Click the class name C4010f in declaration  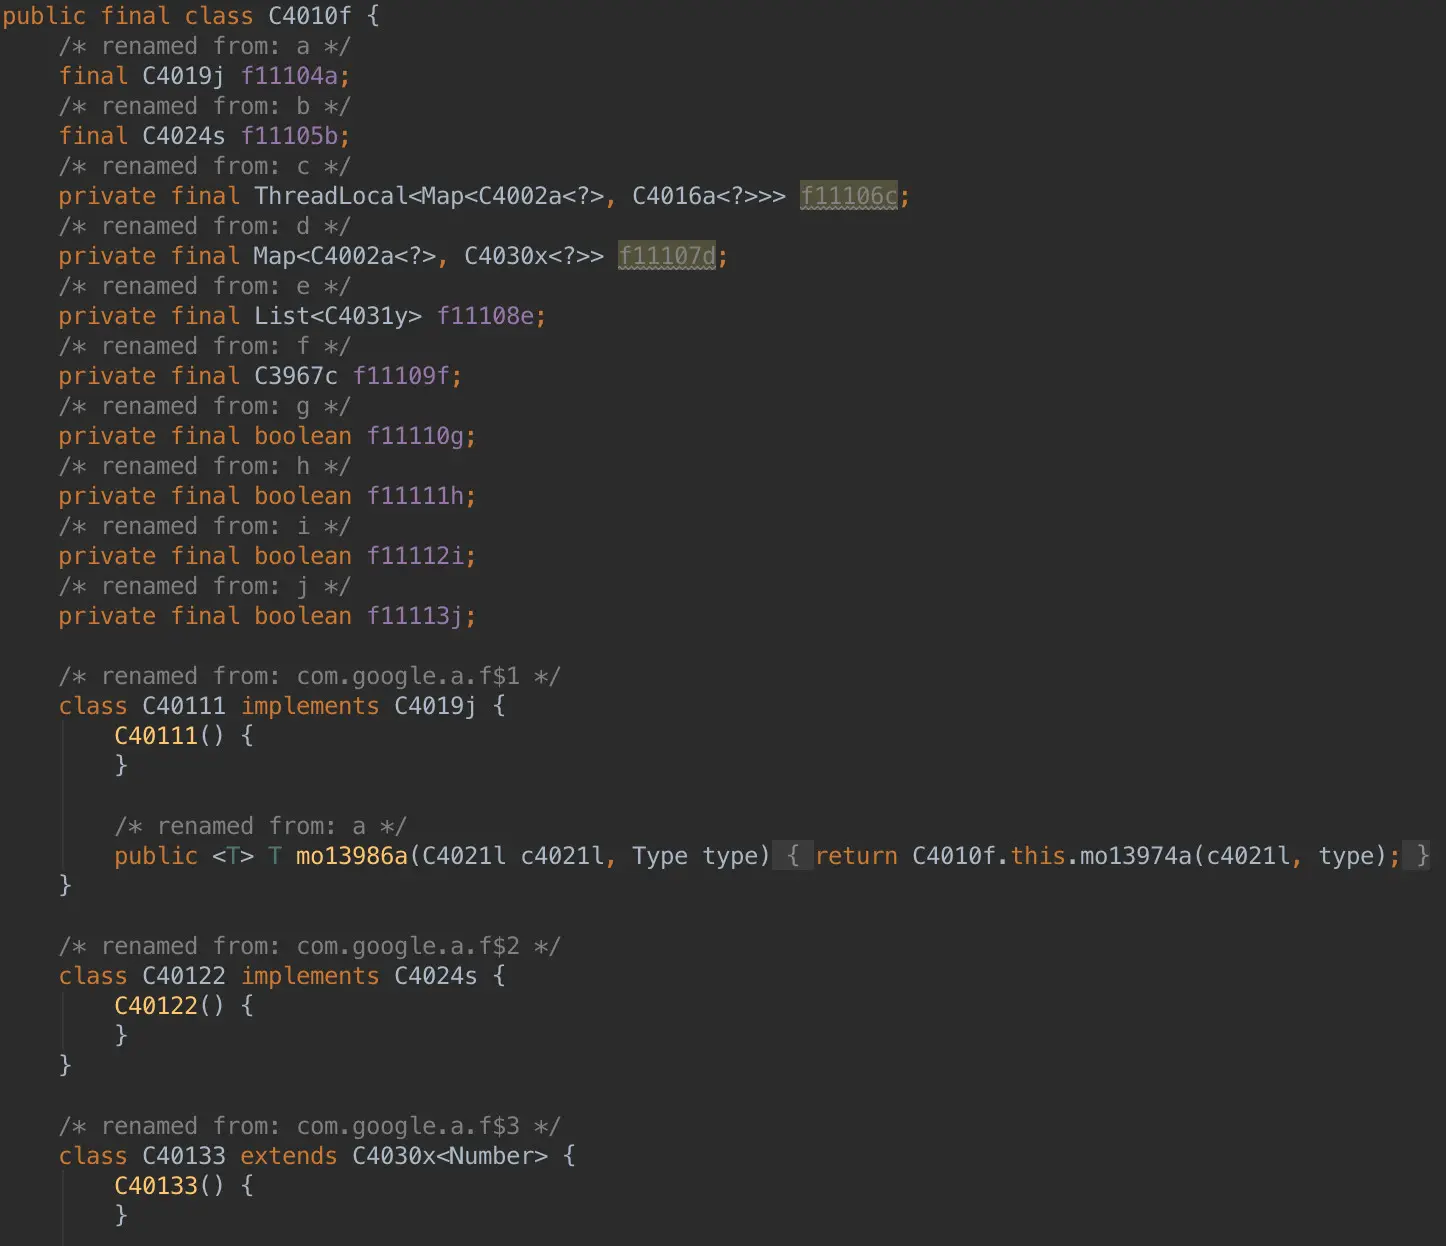pos(310,16)
